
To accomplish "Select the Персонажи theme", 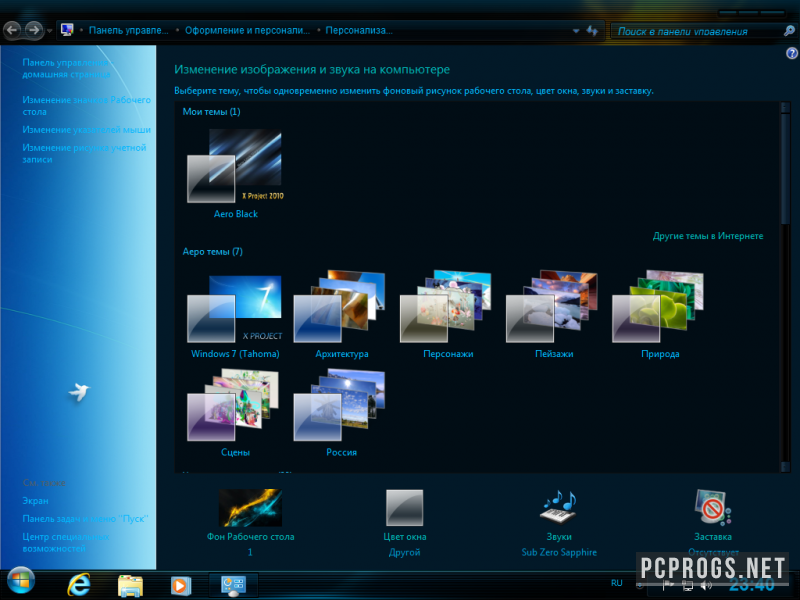I will [x=447, y=315].
